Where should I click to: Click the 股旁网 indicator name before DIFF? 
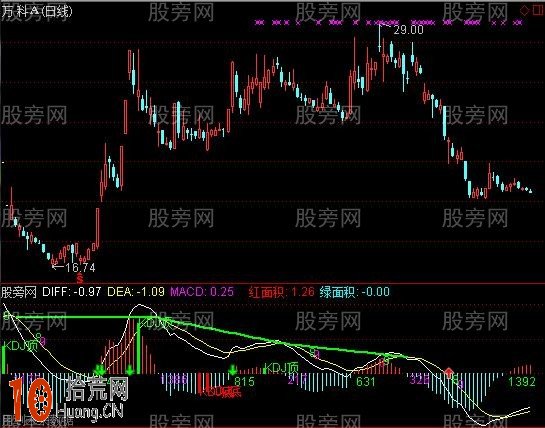[x=19, y=292]
